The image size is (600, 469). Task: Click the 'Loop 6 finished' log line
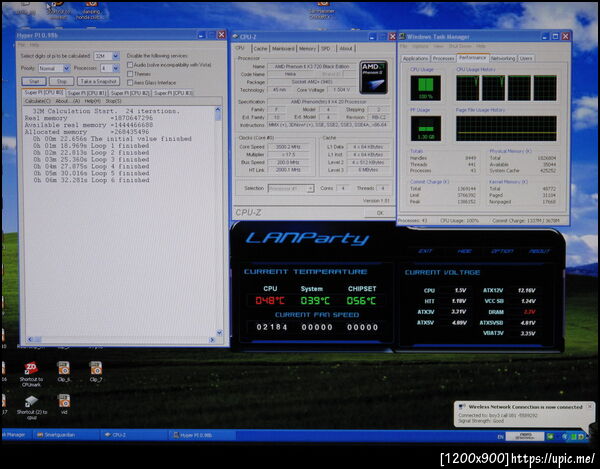coord(91,180)
